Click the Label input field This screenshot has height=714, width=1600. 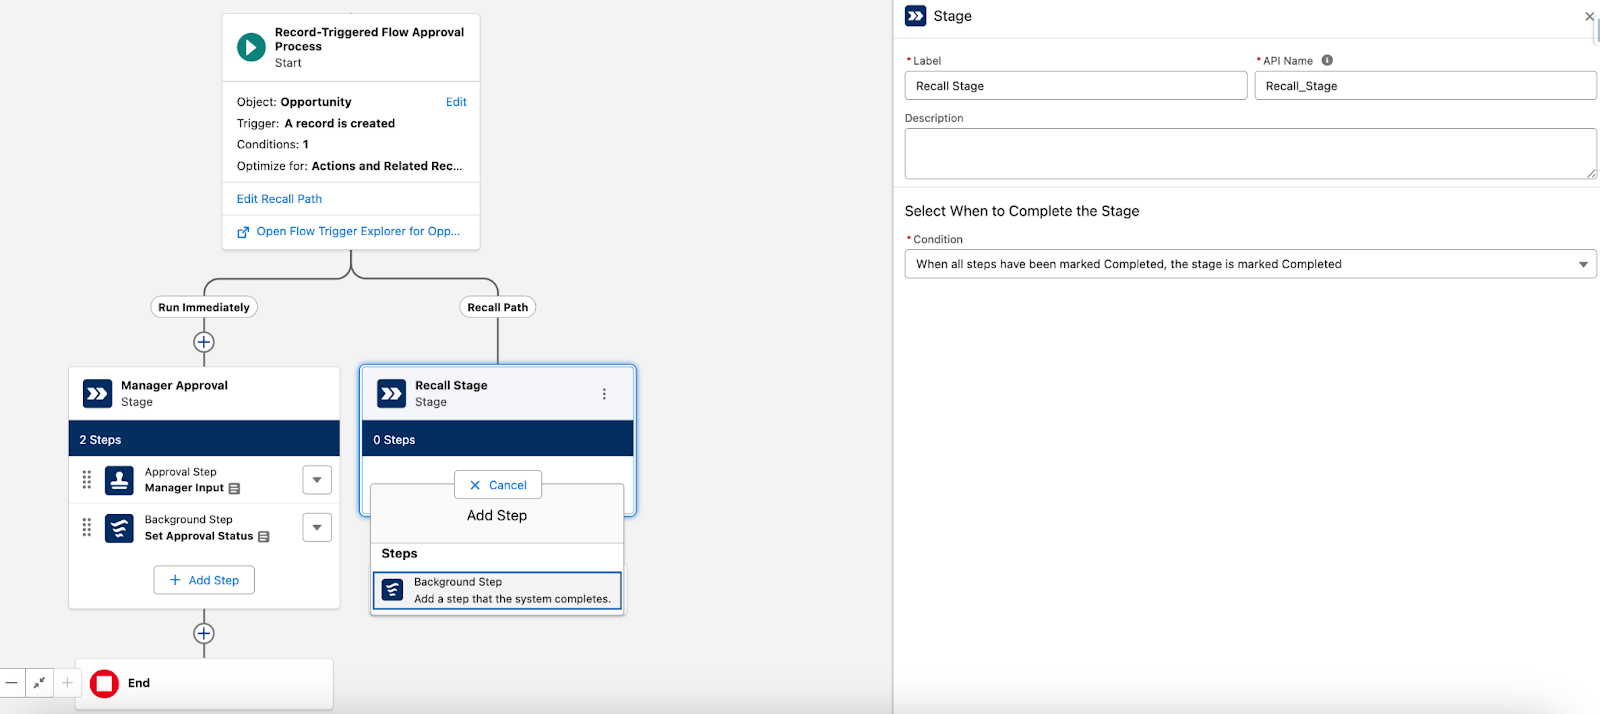(1076, 86)
